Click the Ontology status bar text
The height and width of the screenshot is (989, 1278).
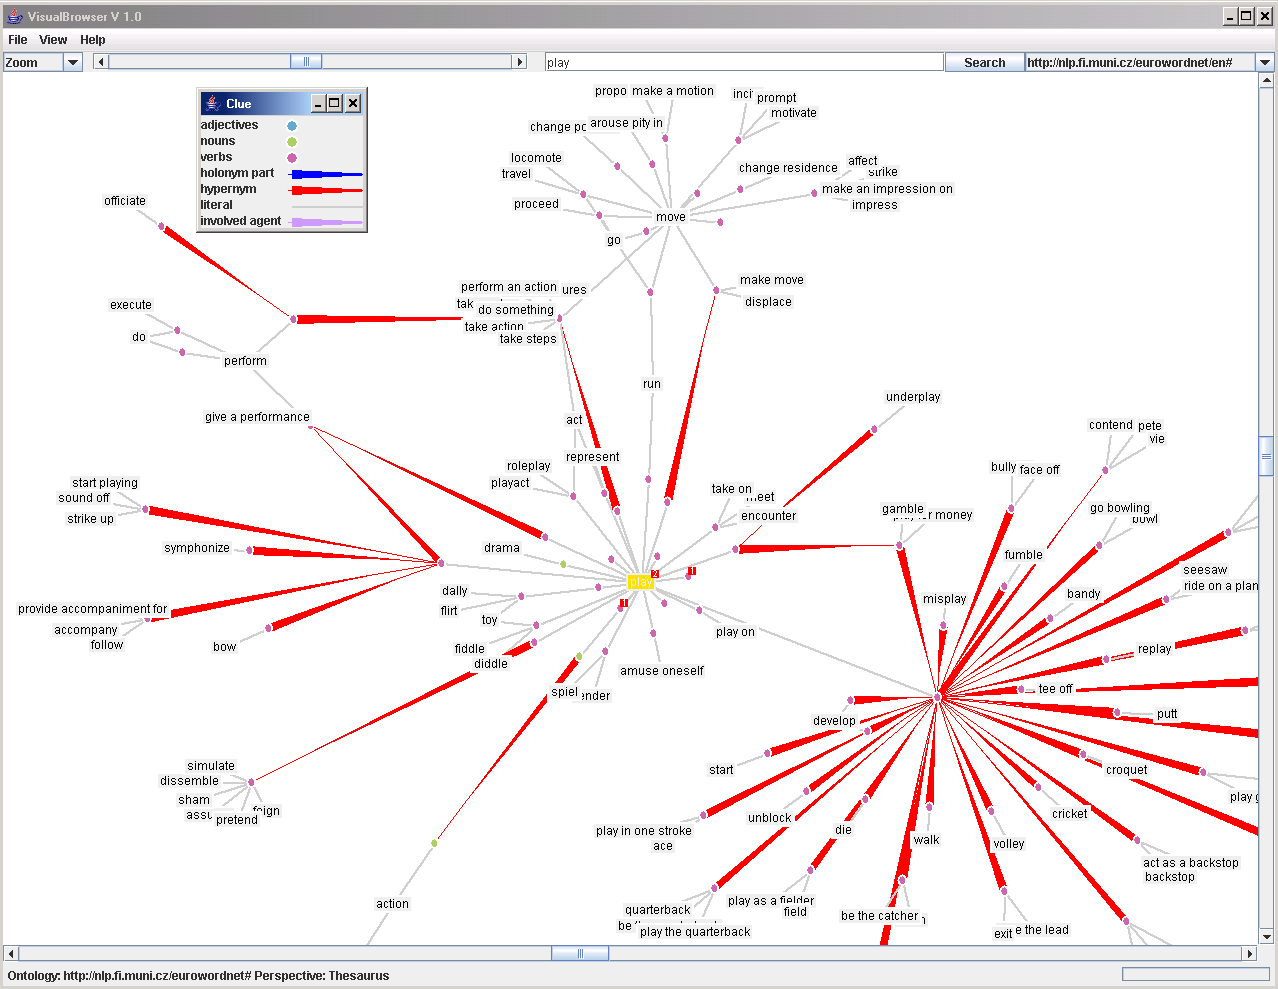(x=198, y=976)
